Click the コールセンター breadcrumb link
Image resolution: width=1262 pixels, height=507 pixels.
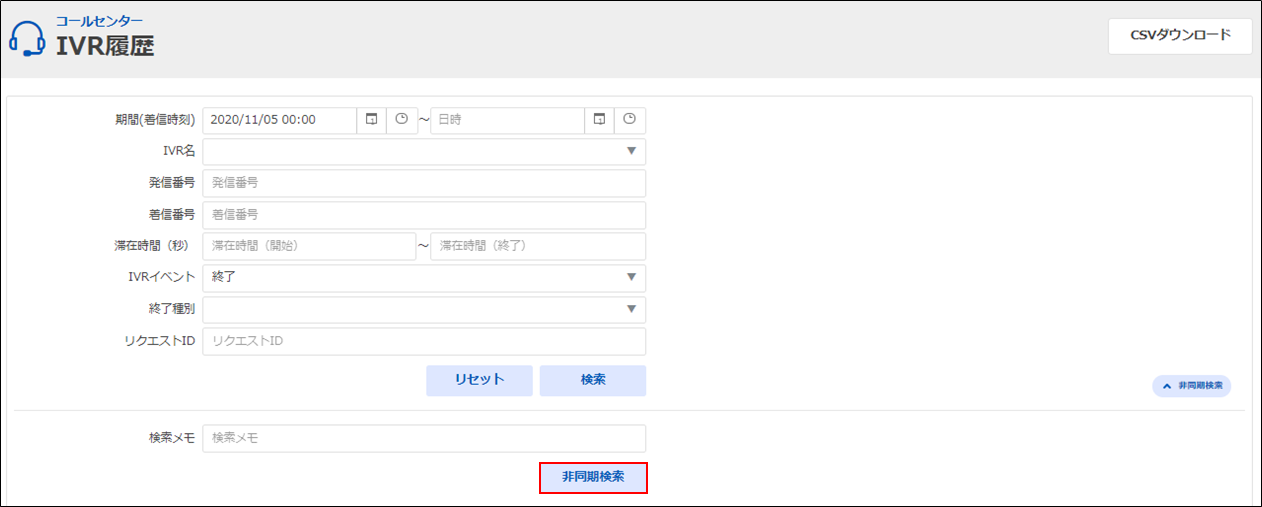point(99,20)
